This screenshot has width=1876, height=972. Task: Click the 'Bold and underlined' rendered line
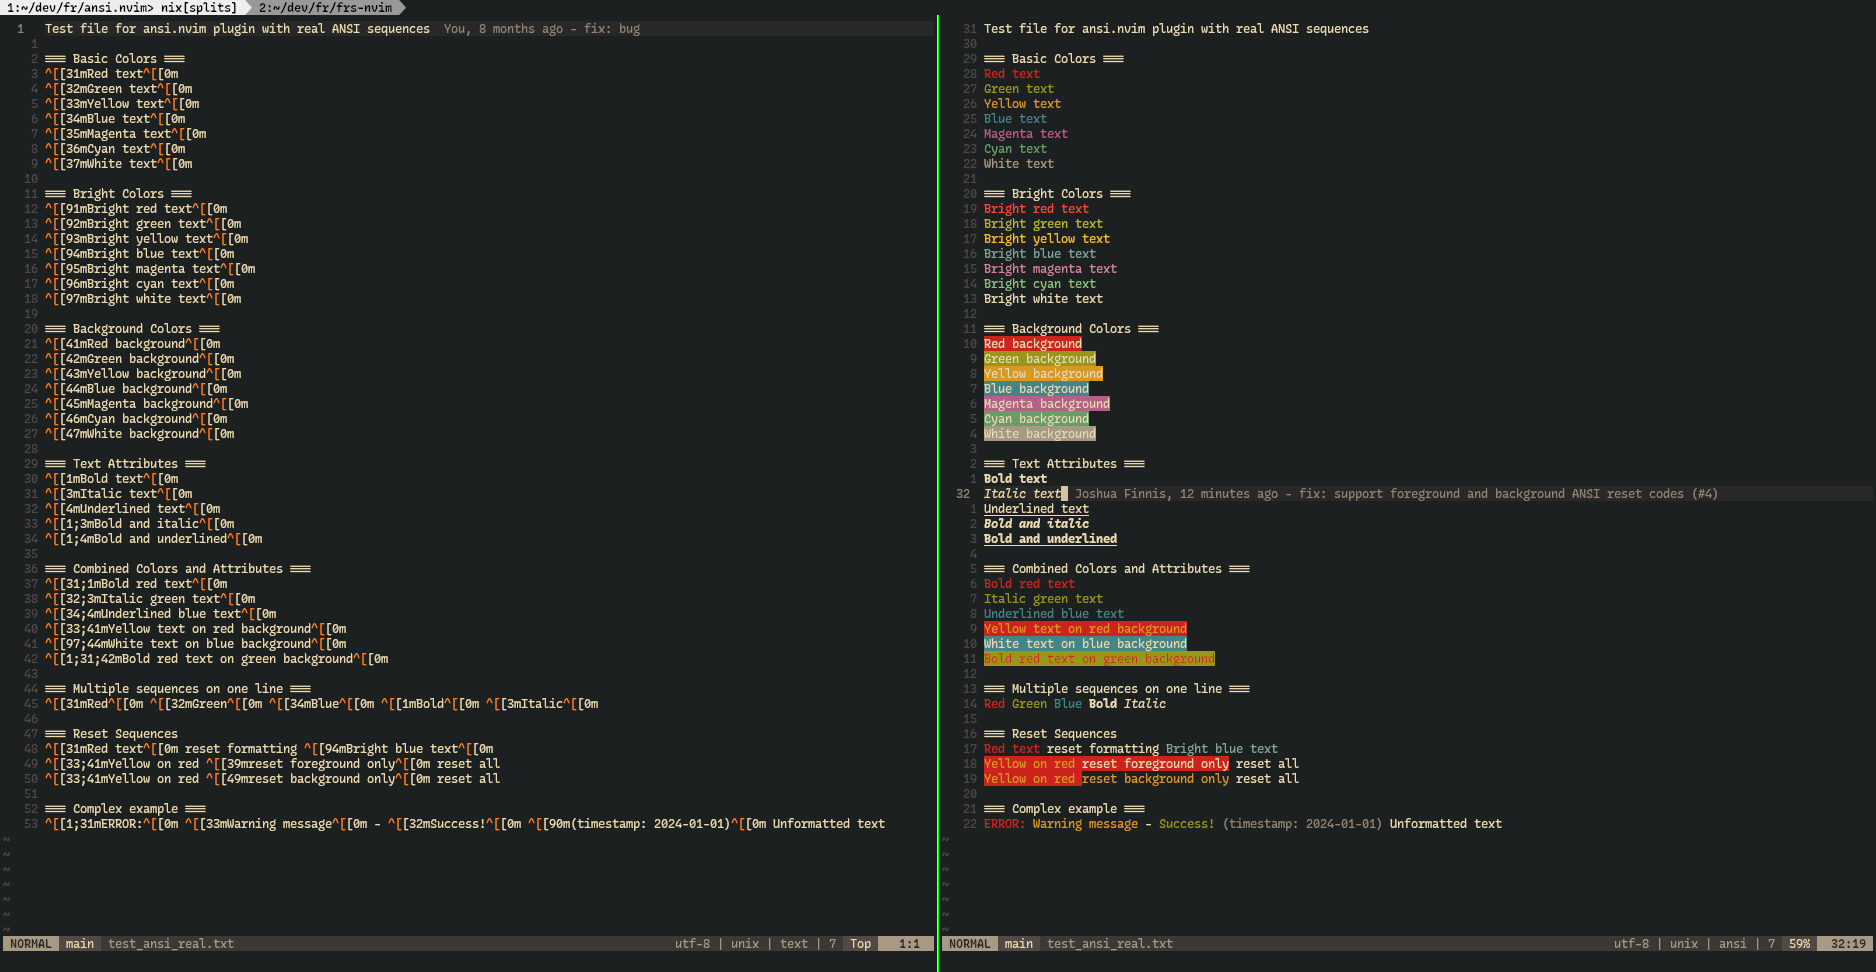pyautogui.click(x=1050, y=539)
